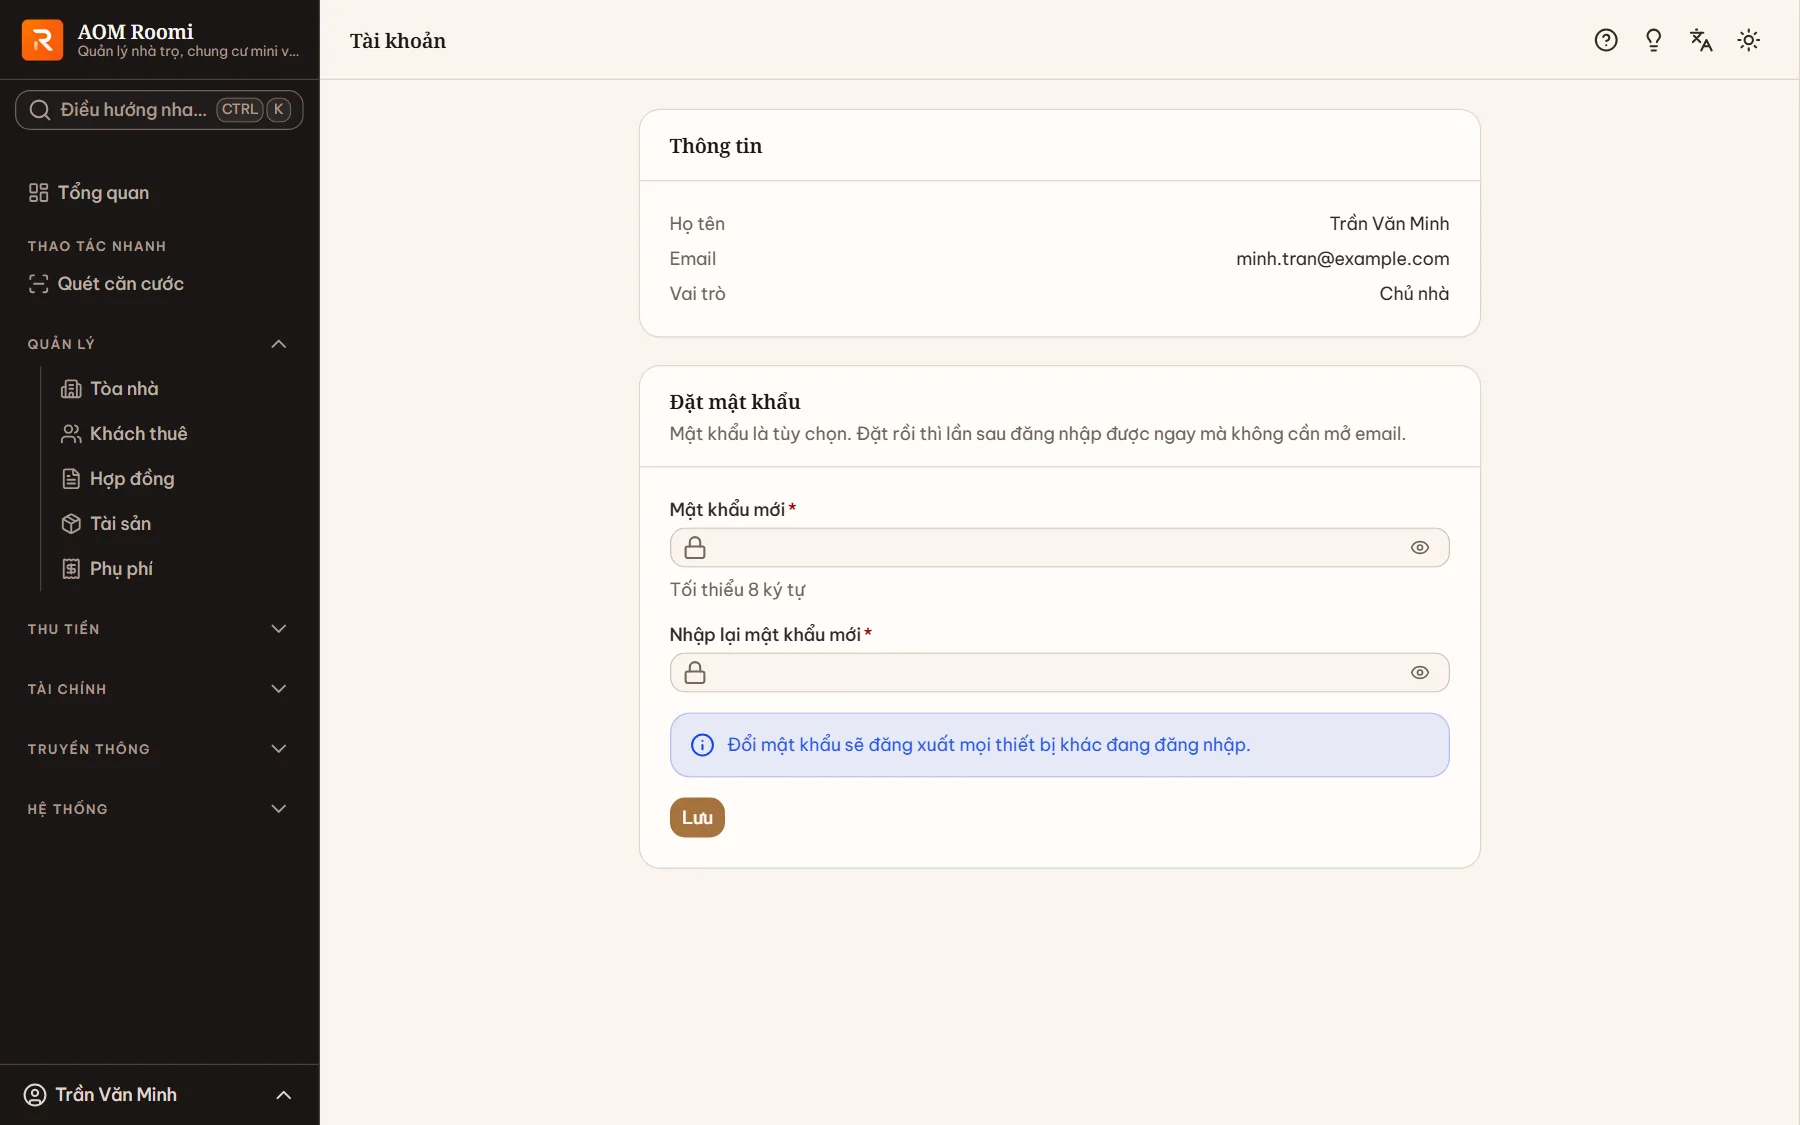Click the AOM Roomi logo icon
This screenshot has width=1800, height=1125.
click(42, 40)
